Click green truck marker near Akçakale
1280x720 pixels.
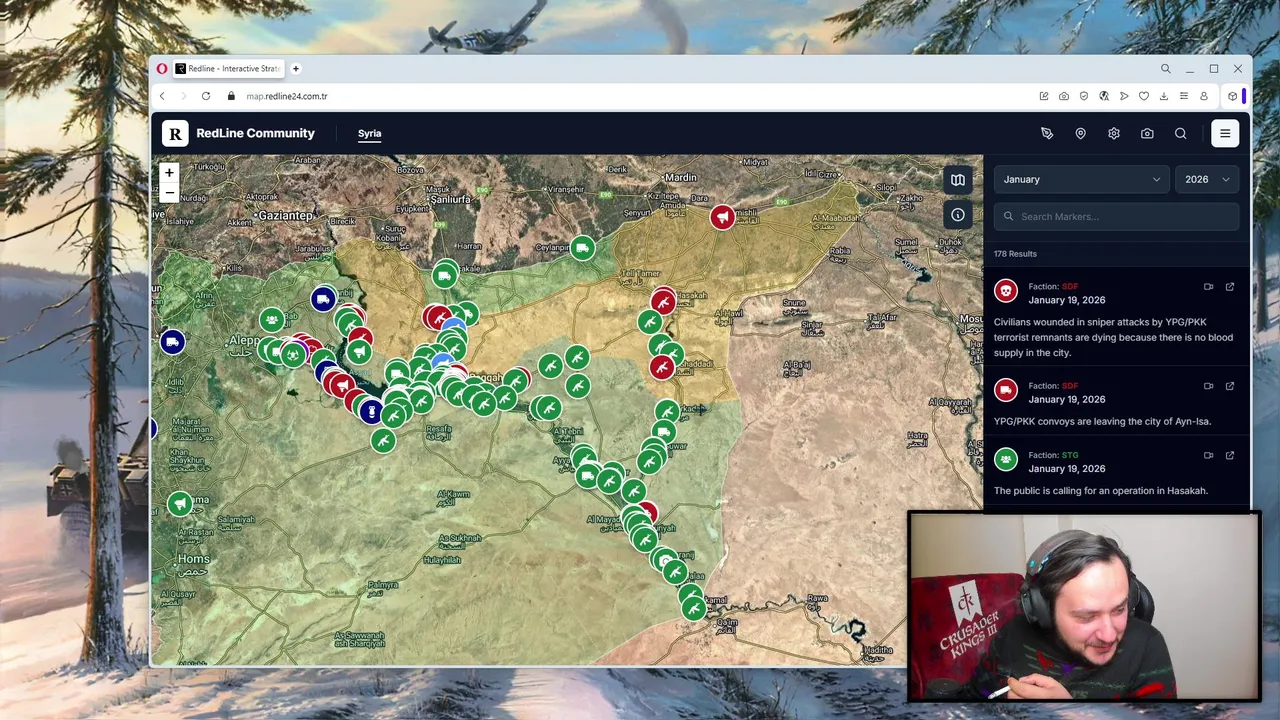point(445,275)
